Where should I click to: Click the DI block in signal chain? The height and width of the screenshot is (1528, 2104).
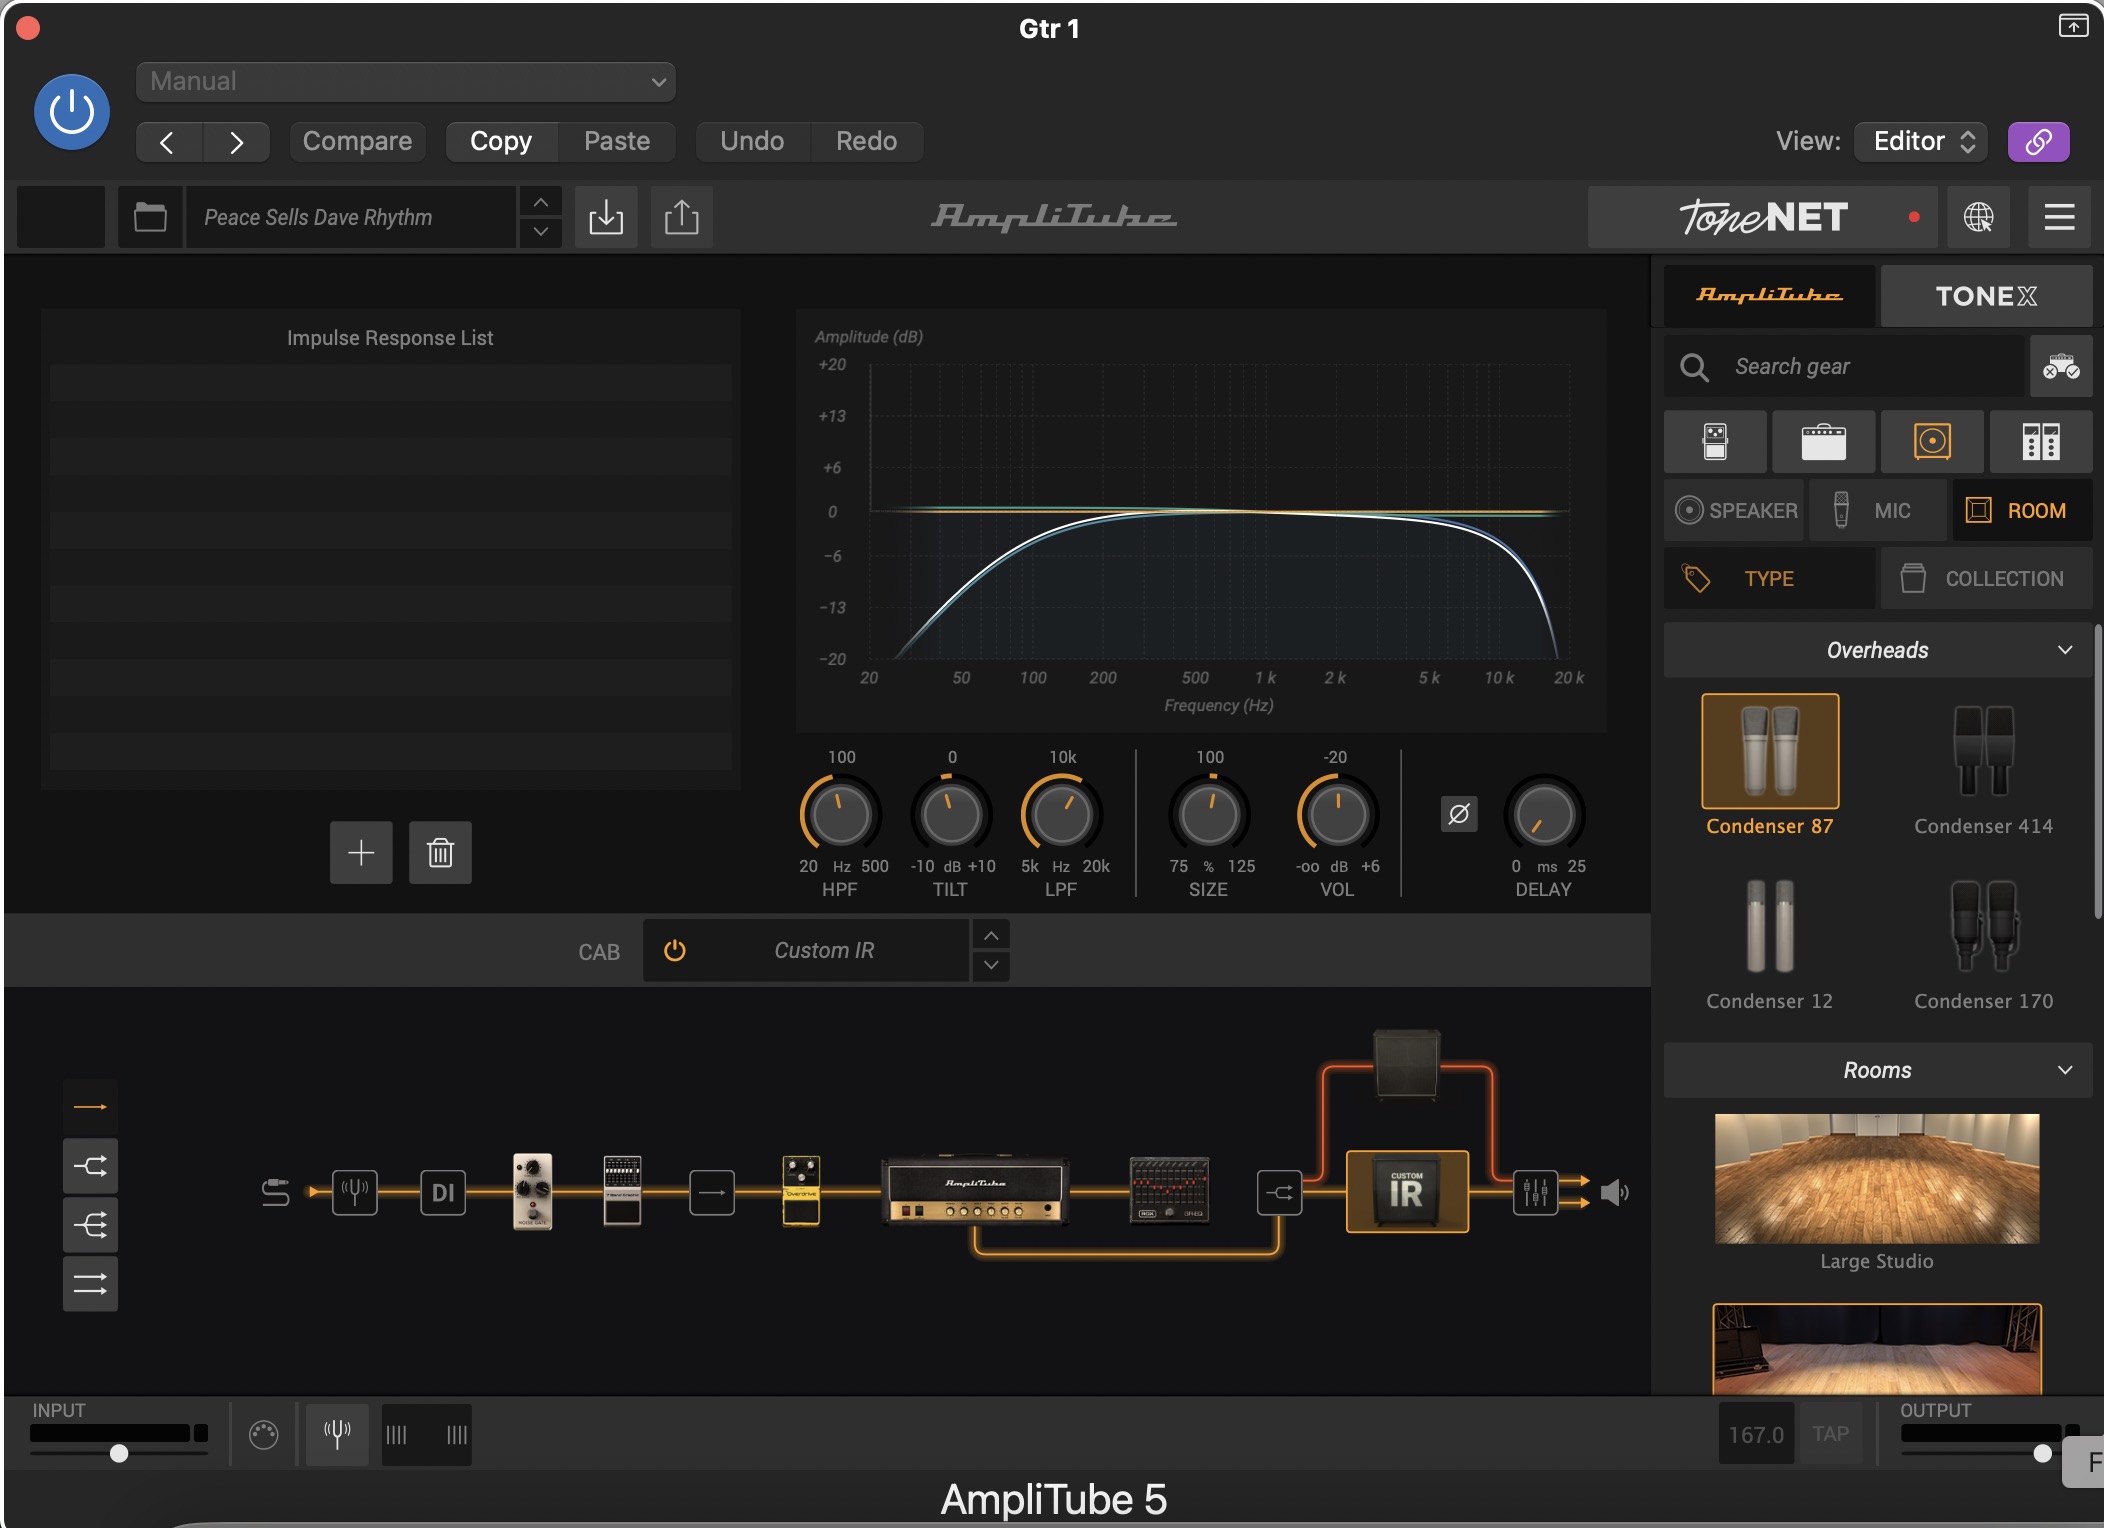443,1192
